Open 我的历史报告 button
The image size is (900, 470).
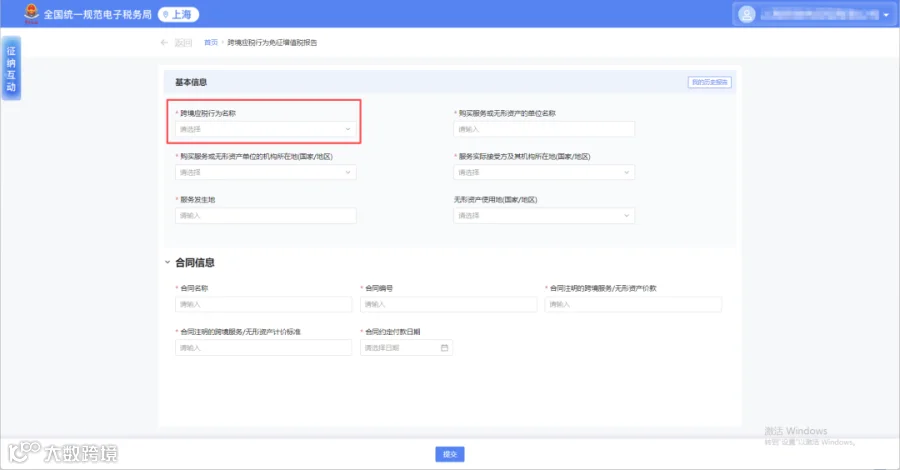pos(709,82)
